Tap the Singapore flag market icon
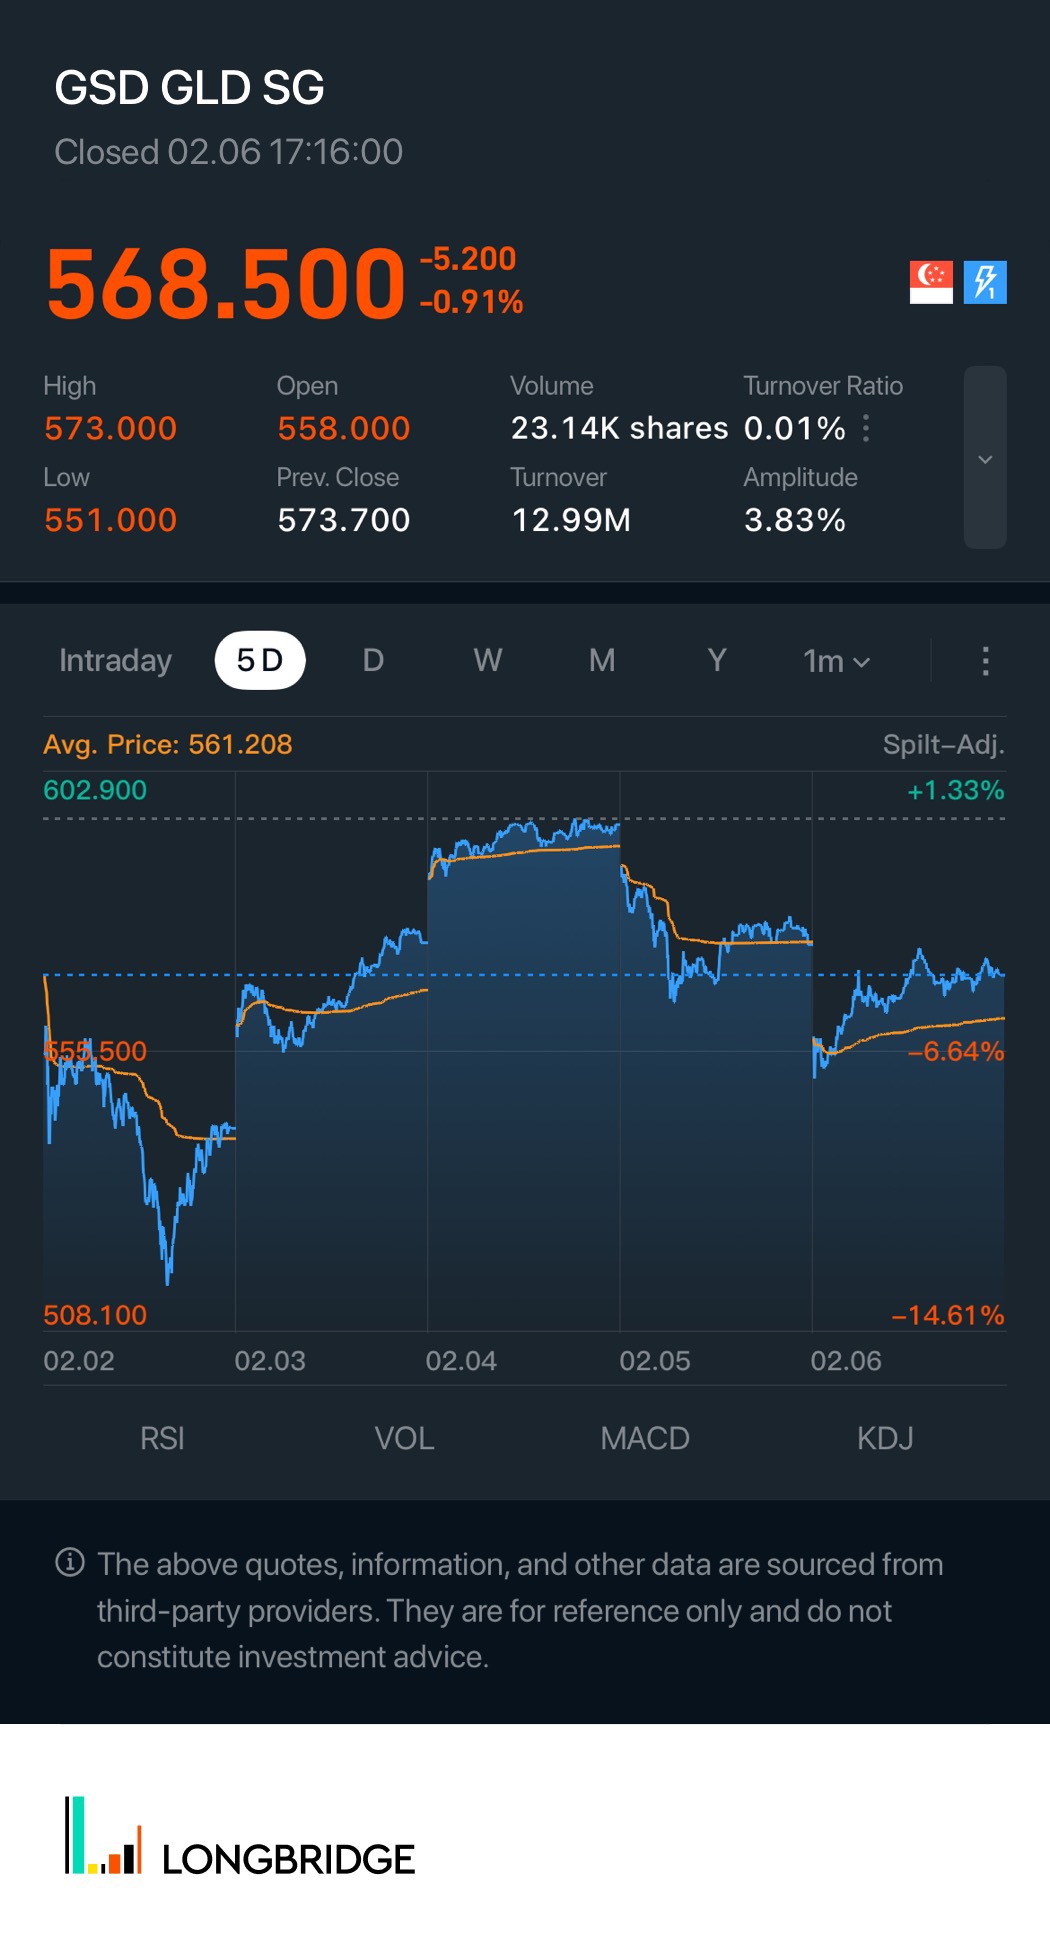This screenshot has width=1050, height=1958. 931,282
